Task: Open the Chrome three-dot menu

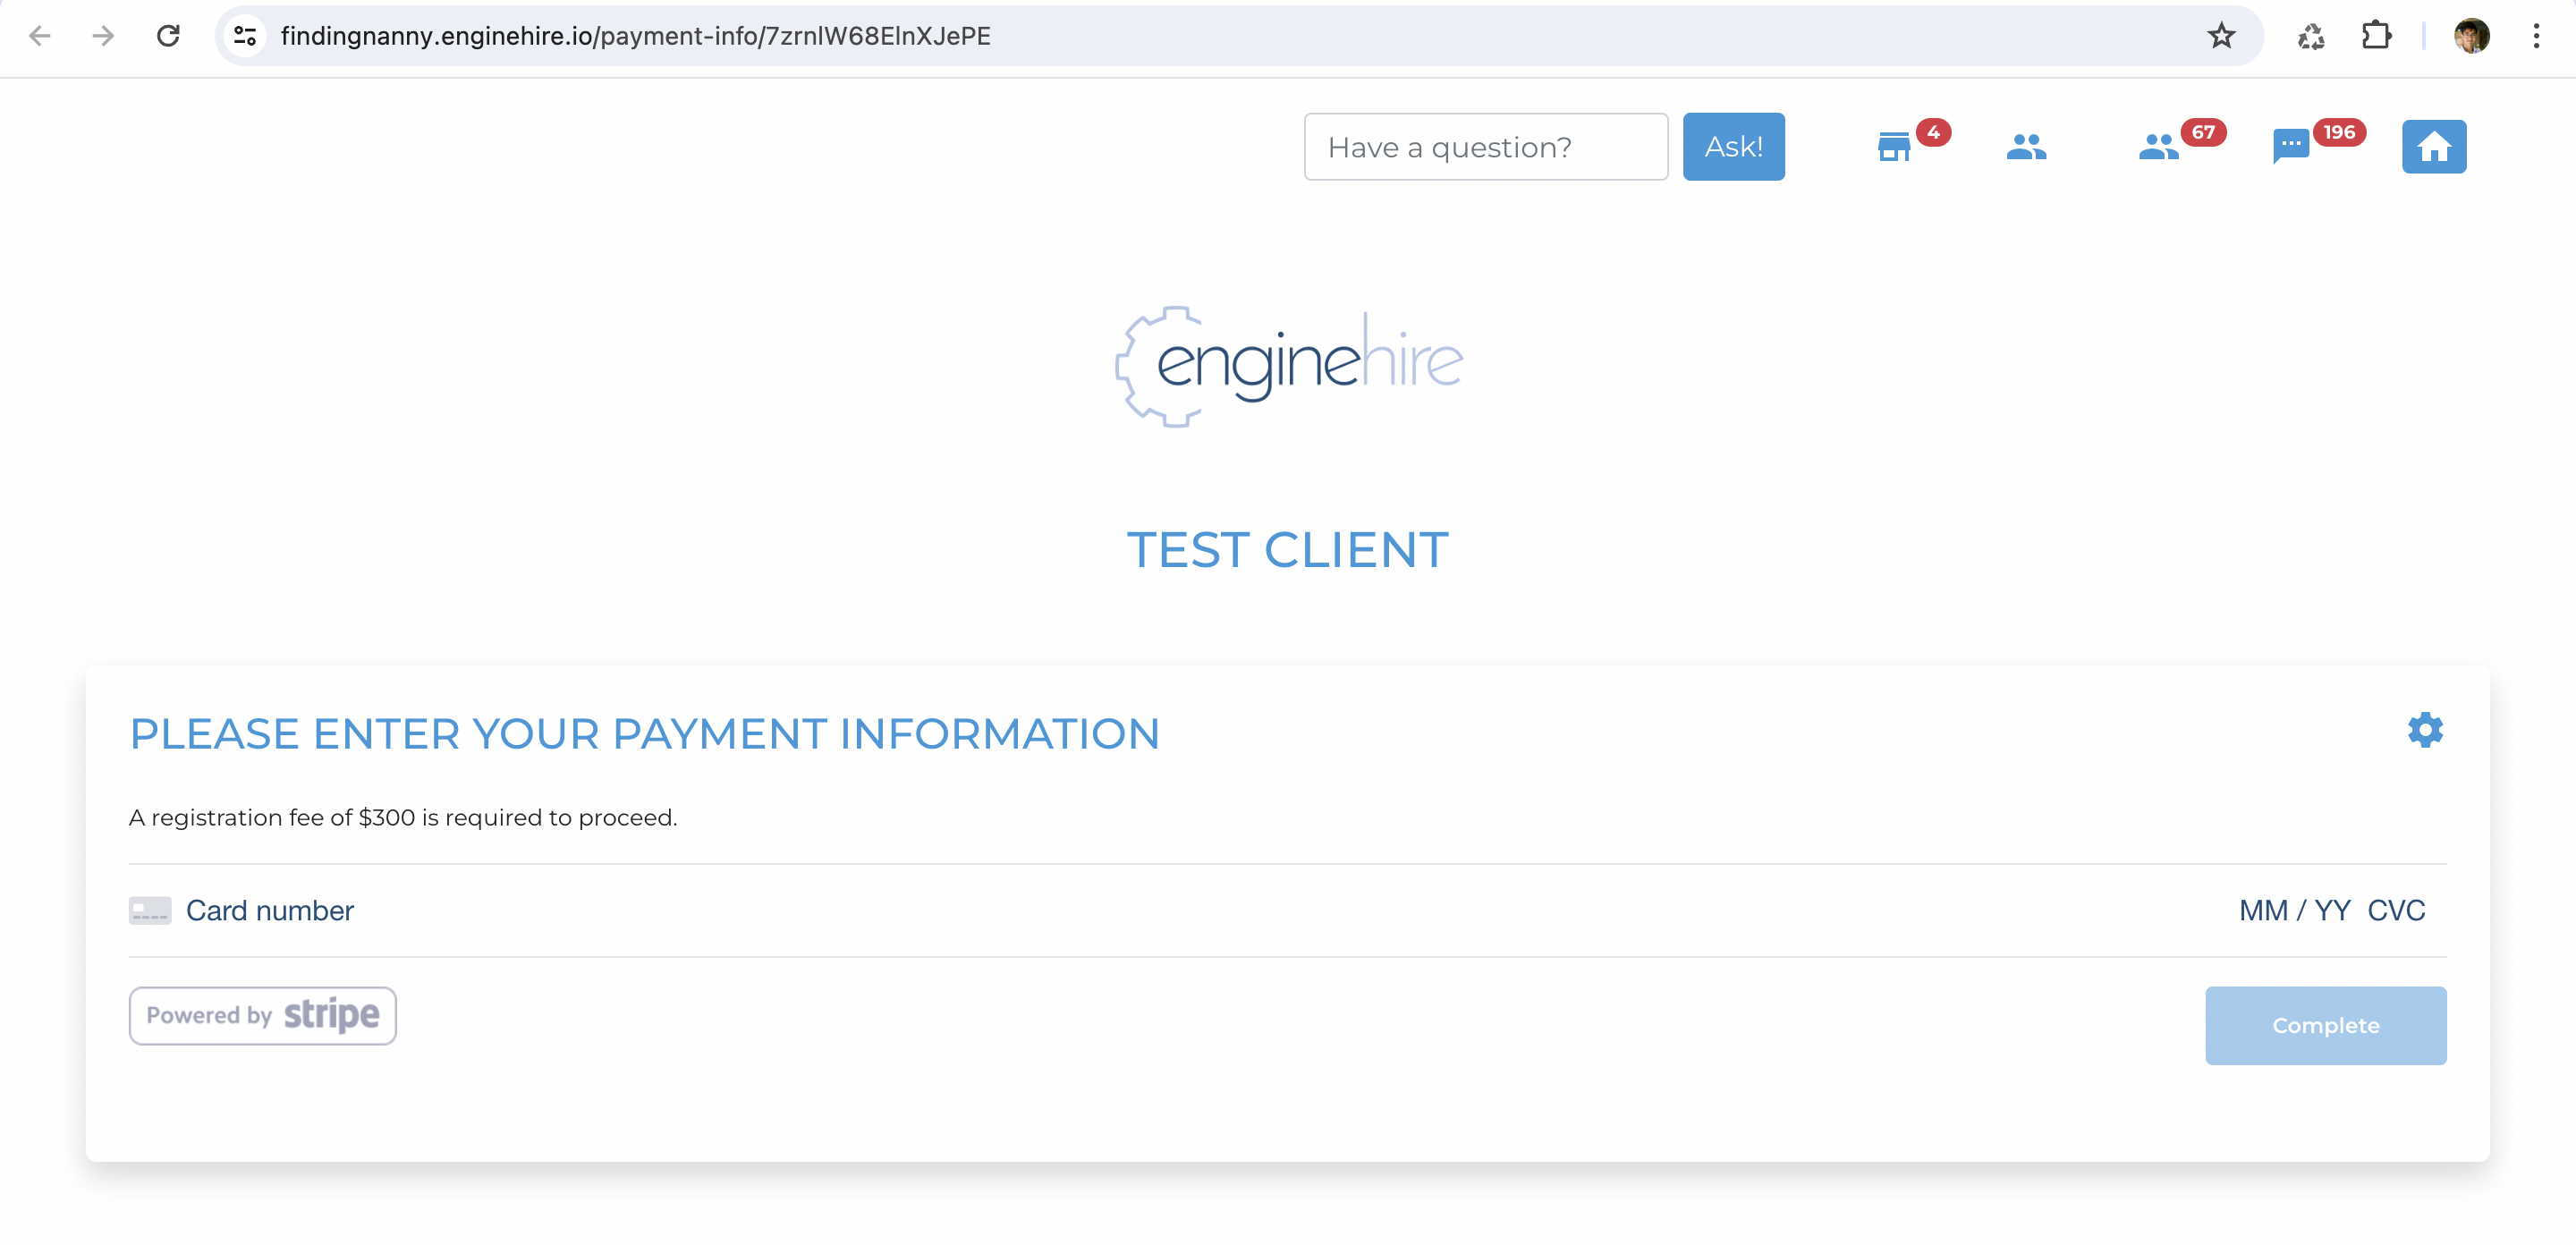Action: pyautogui.click(x=2536, y=36)
